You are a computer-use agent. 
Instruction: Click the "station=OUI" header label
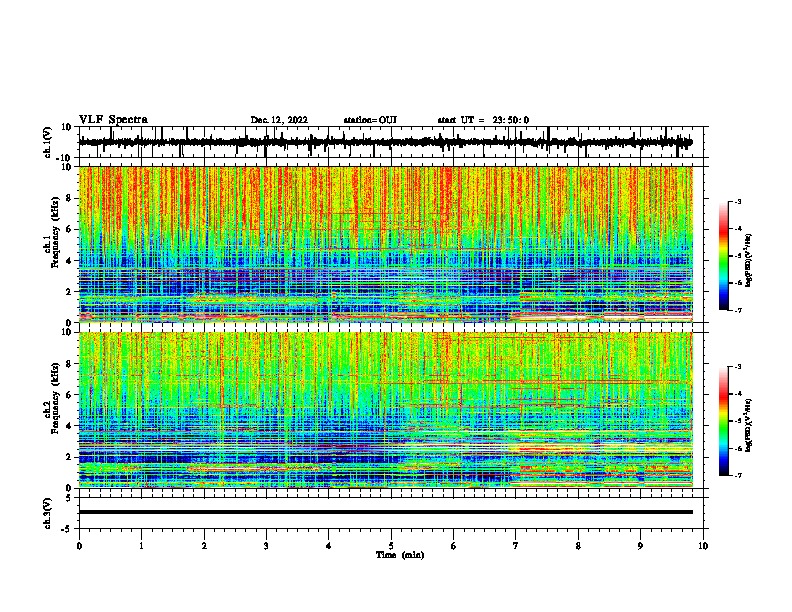[x=370, y=120]
